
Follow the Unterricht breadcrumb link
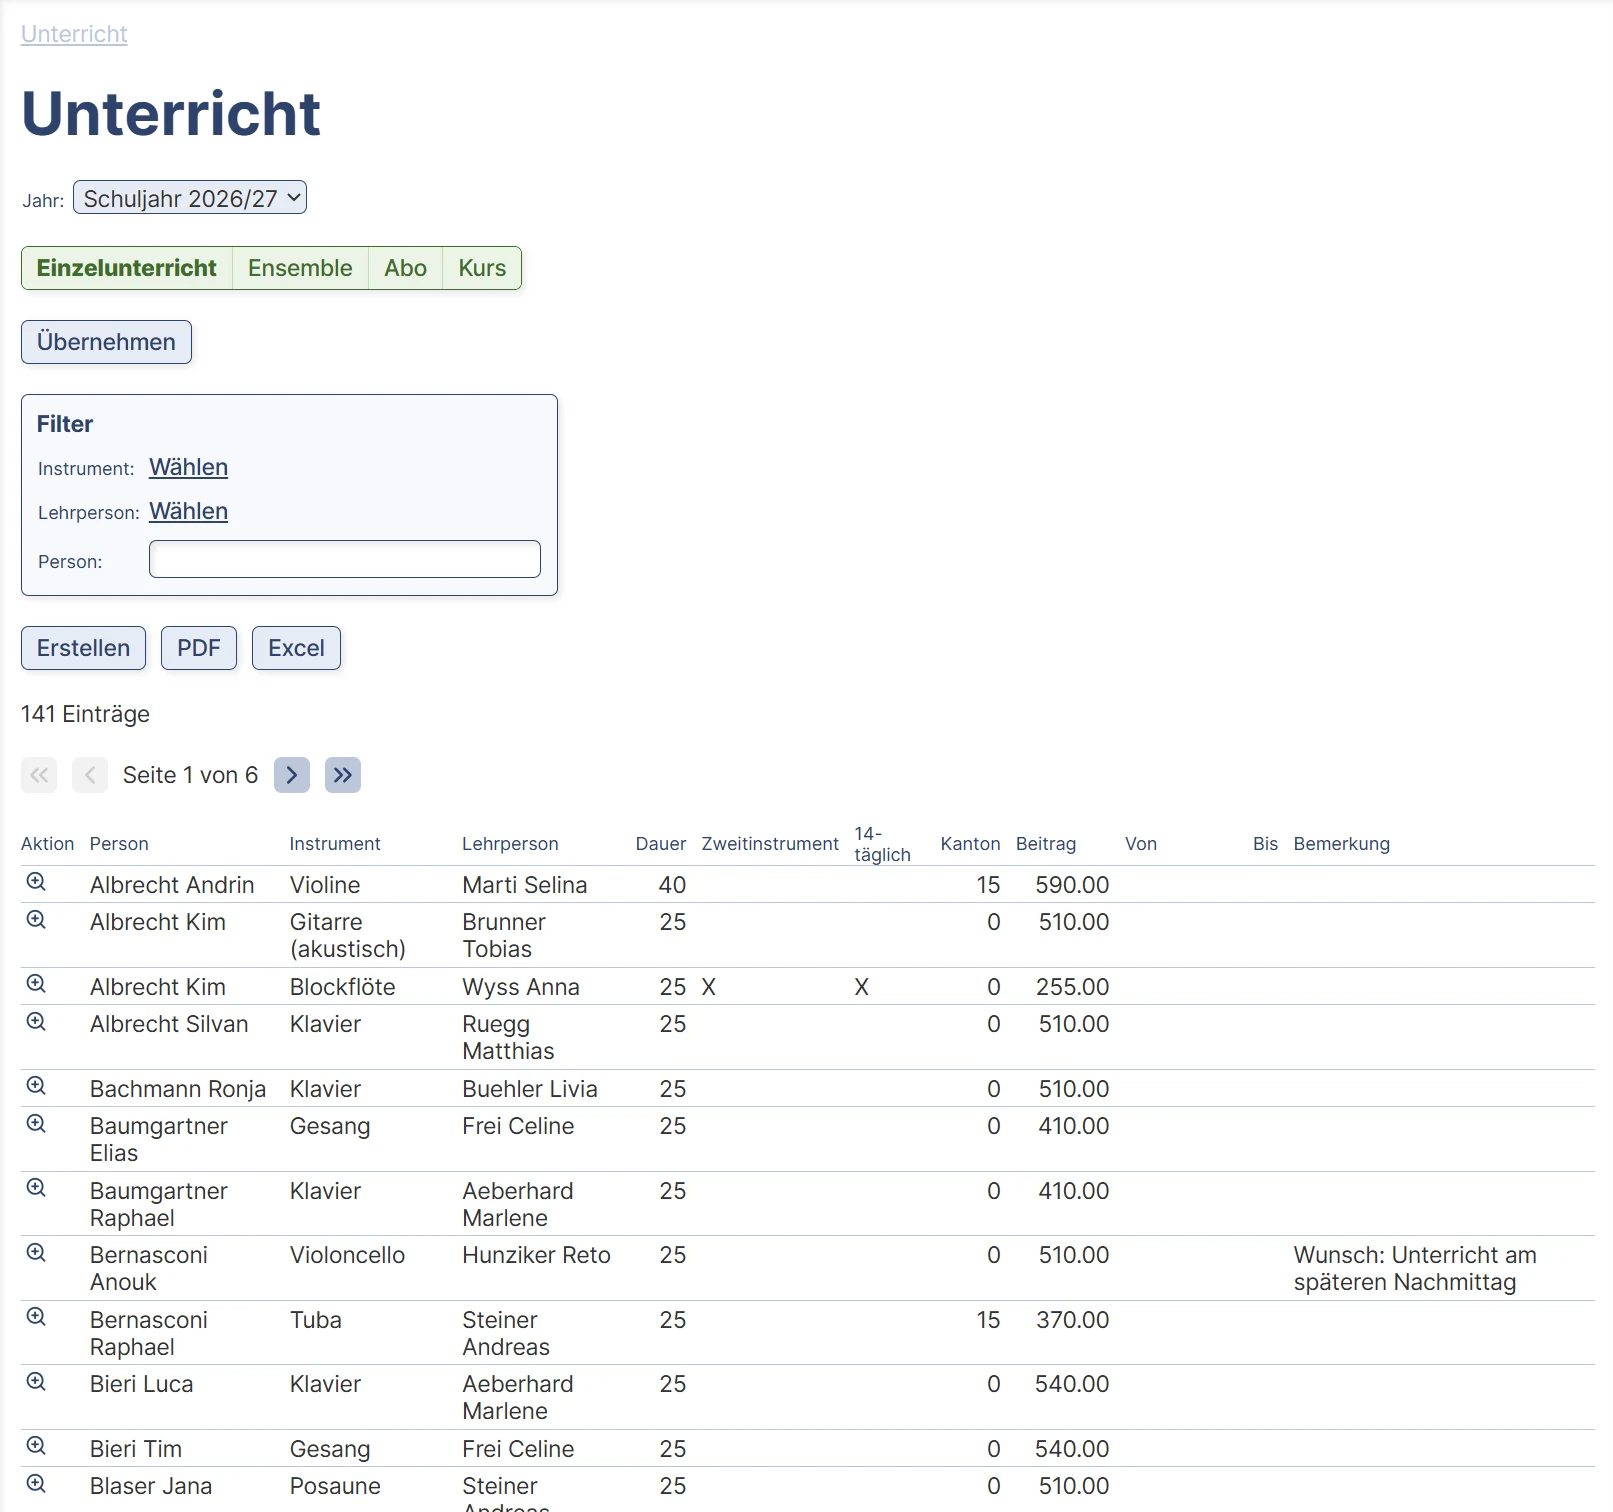pos(74,34)
